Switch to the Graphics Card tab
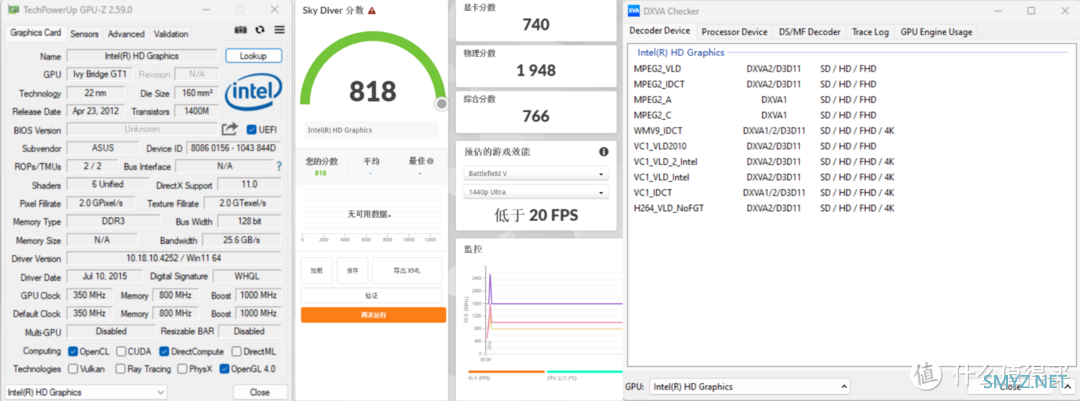 click(x=36, y=33)
